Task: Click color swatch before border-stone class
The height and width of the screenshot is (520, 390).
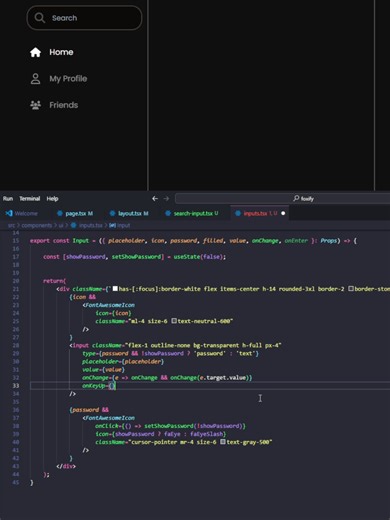Action: 351,289
